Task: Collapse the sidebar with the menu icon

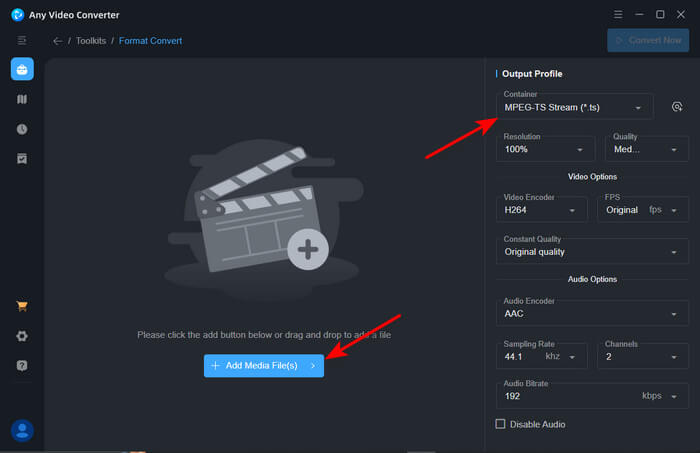Action: pos(22,41)
